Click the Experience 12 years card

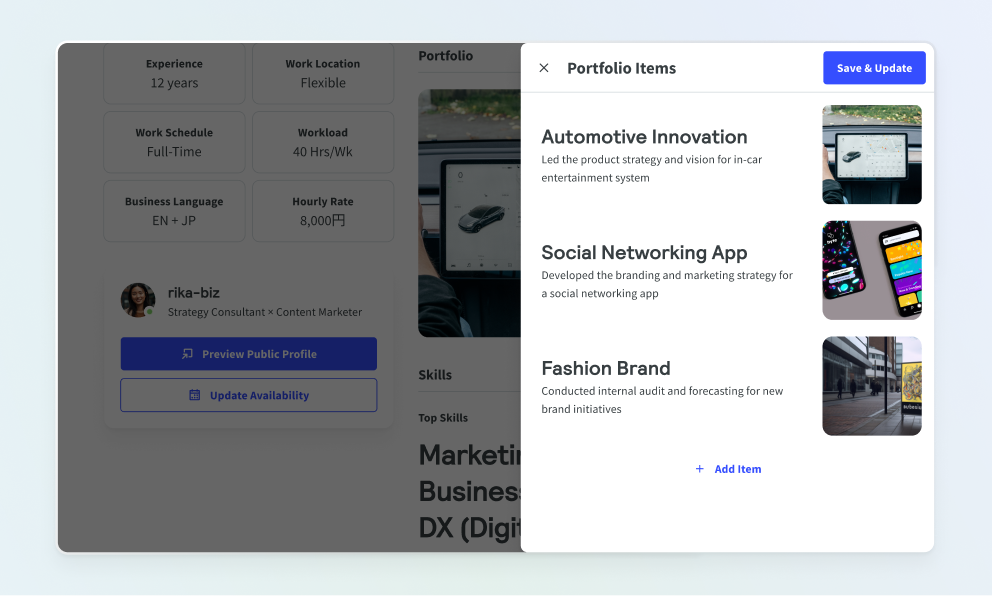pos(174,73)
